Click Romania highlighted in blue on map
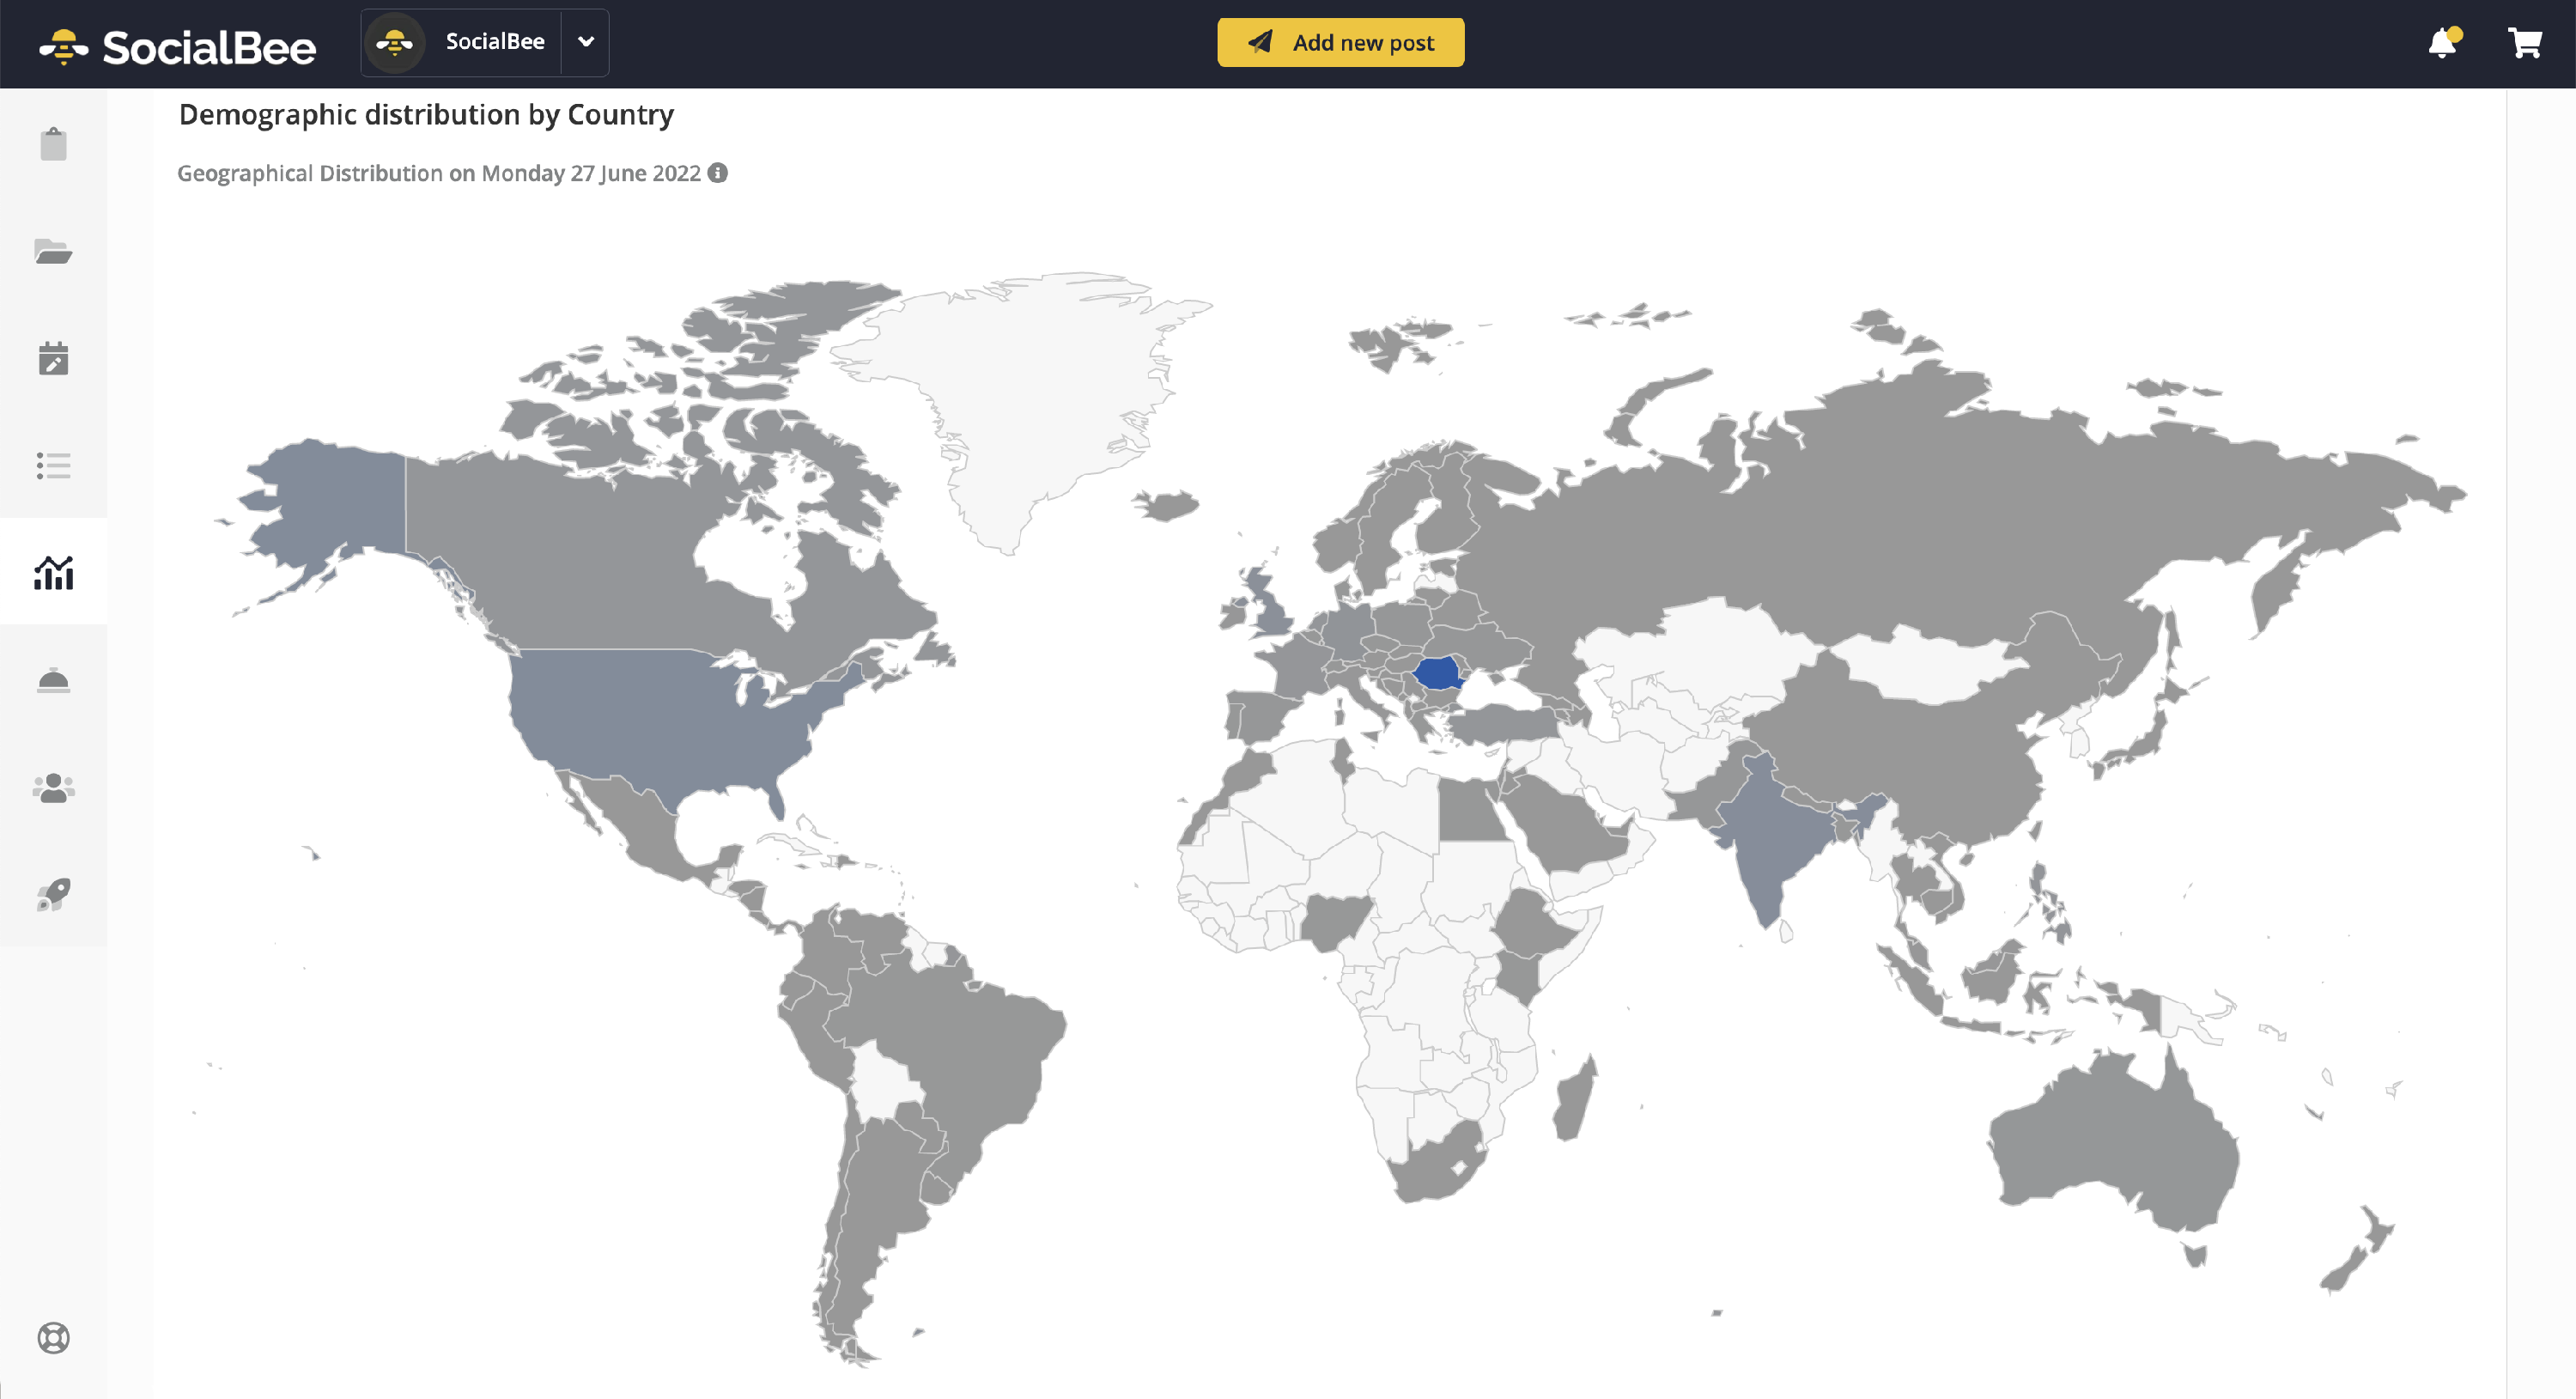 pos(1437,673)
